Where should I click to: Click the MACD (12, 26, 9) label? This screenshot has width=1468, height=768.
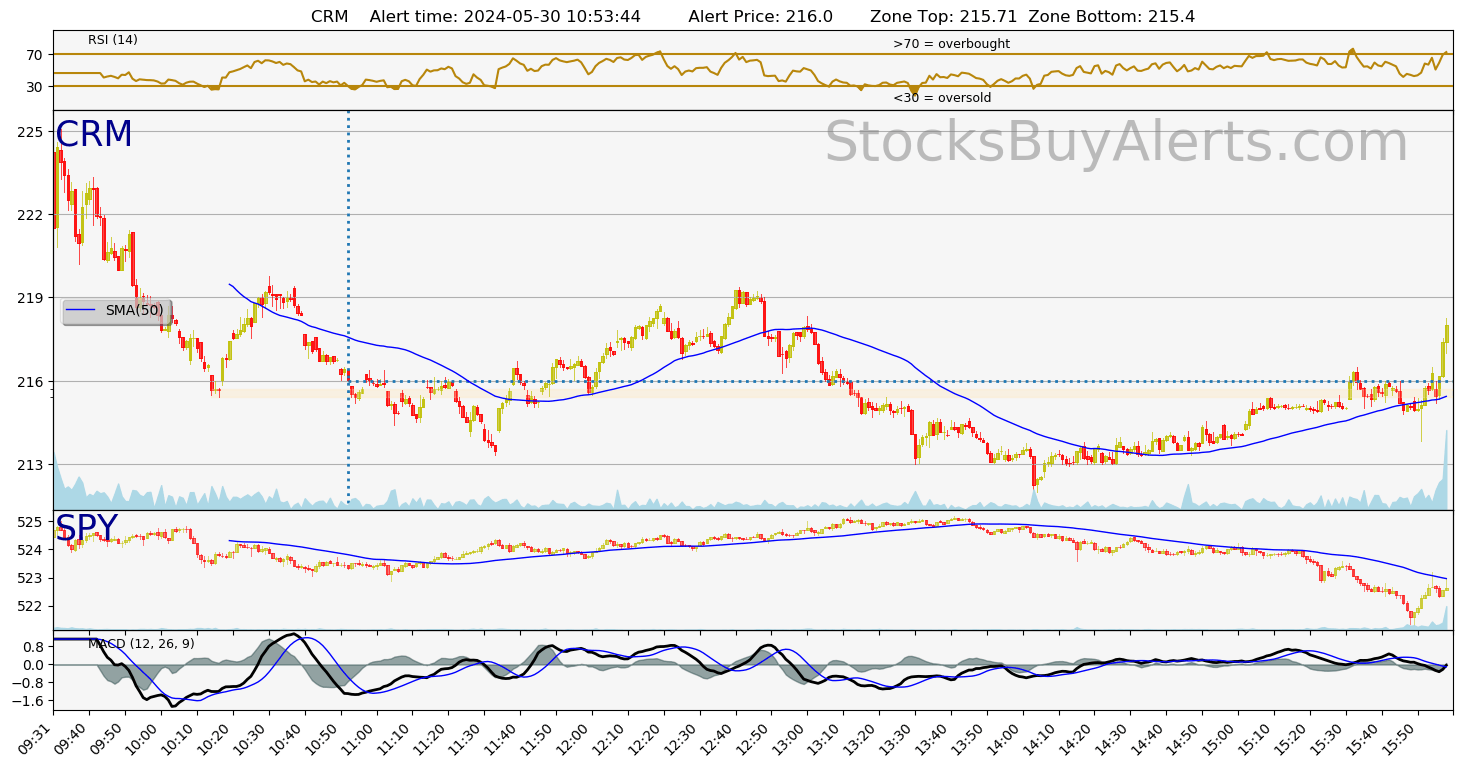(141, 644)
